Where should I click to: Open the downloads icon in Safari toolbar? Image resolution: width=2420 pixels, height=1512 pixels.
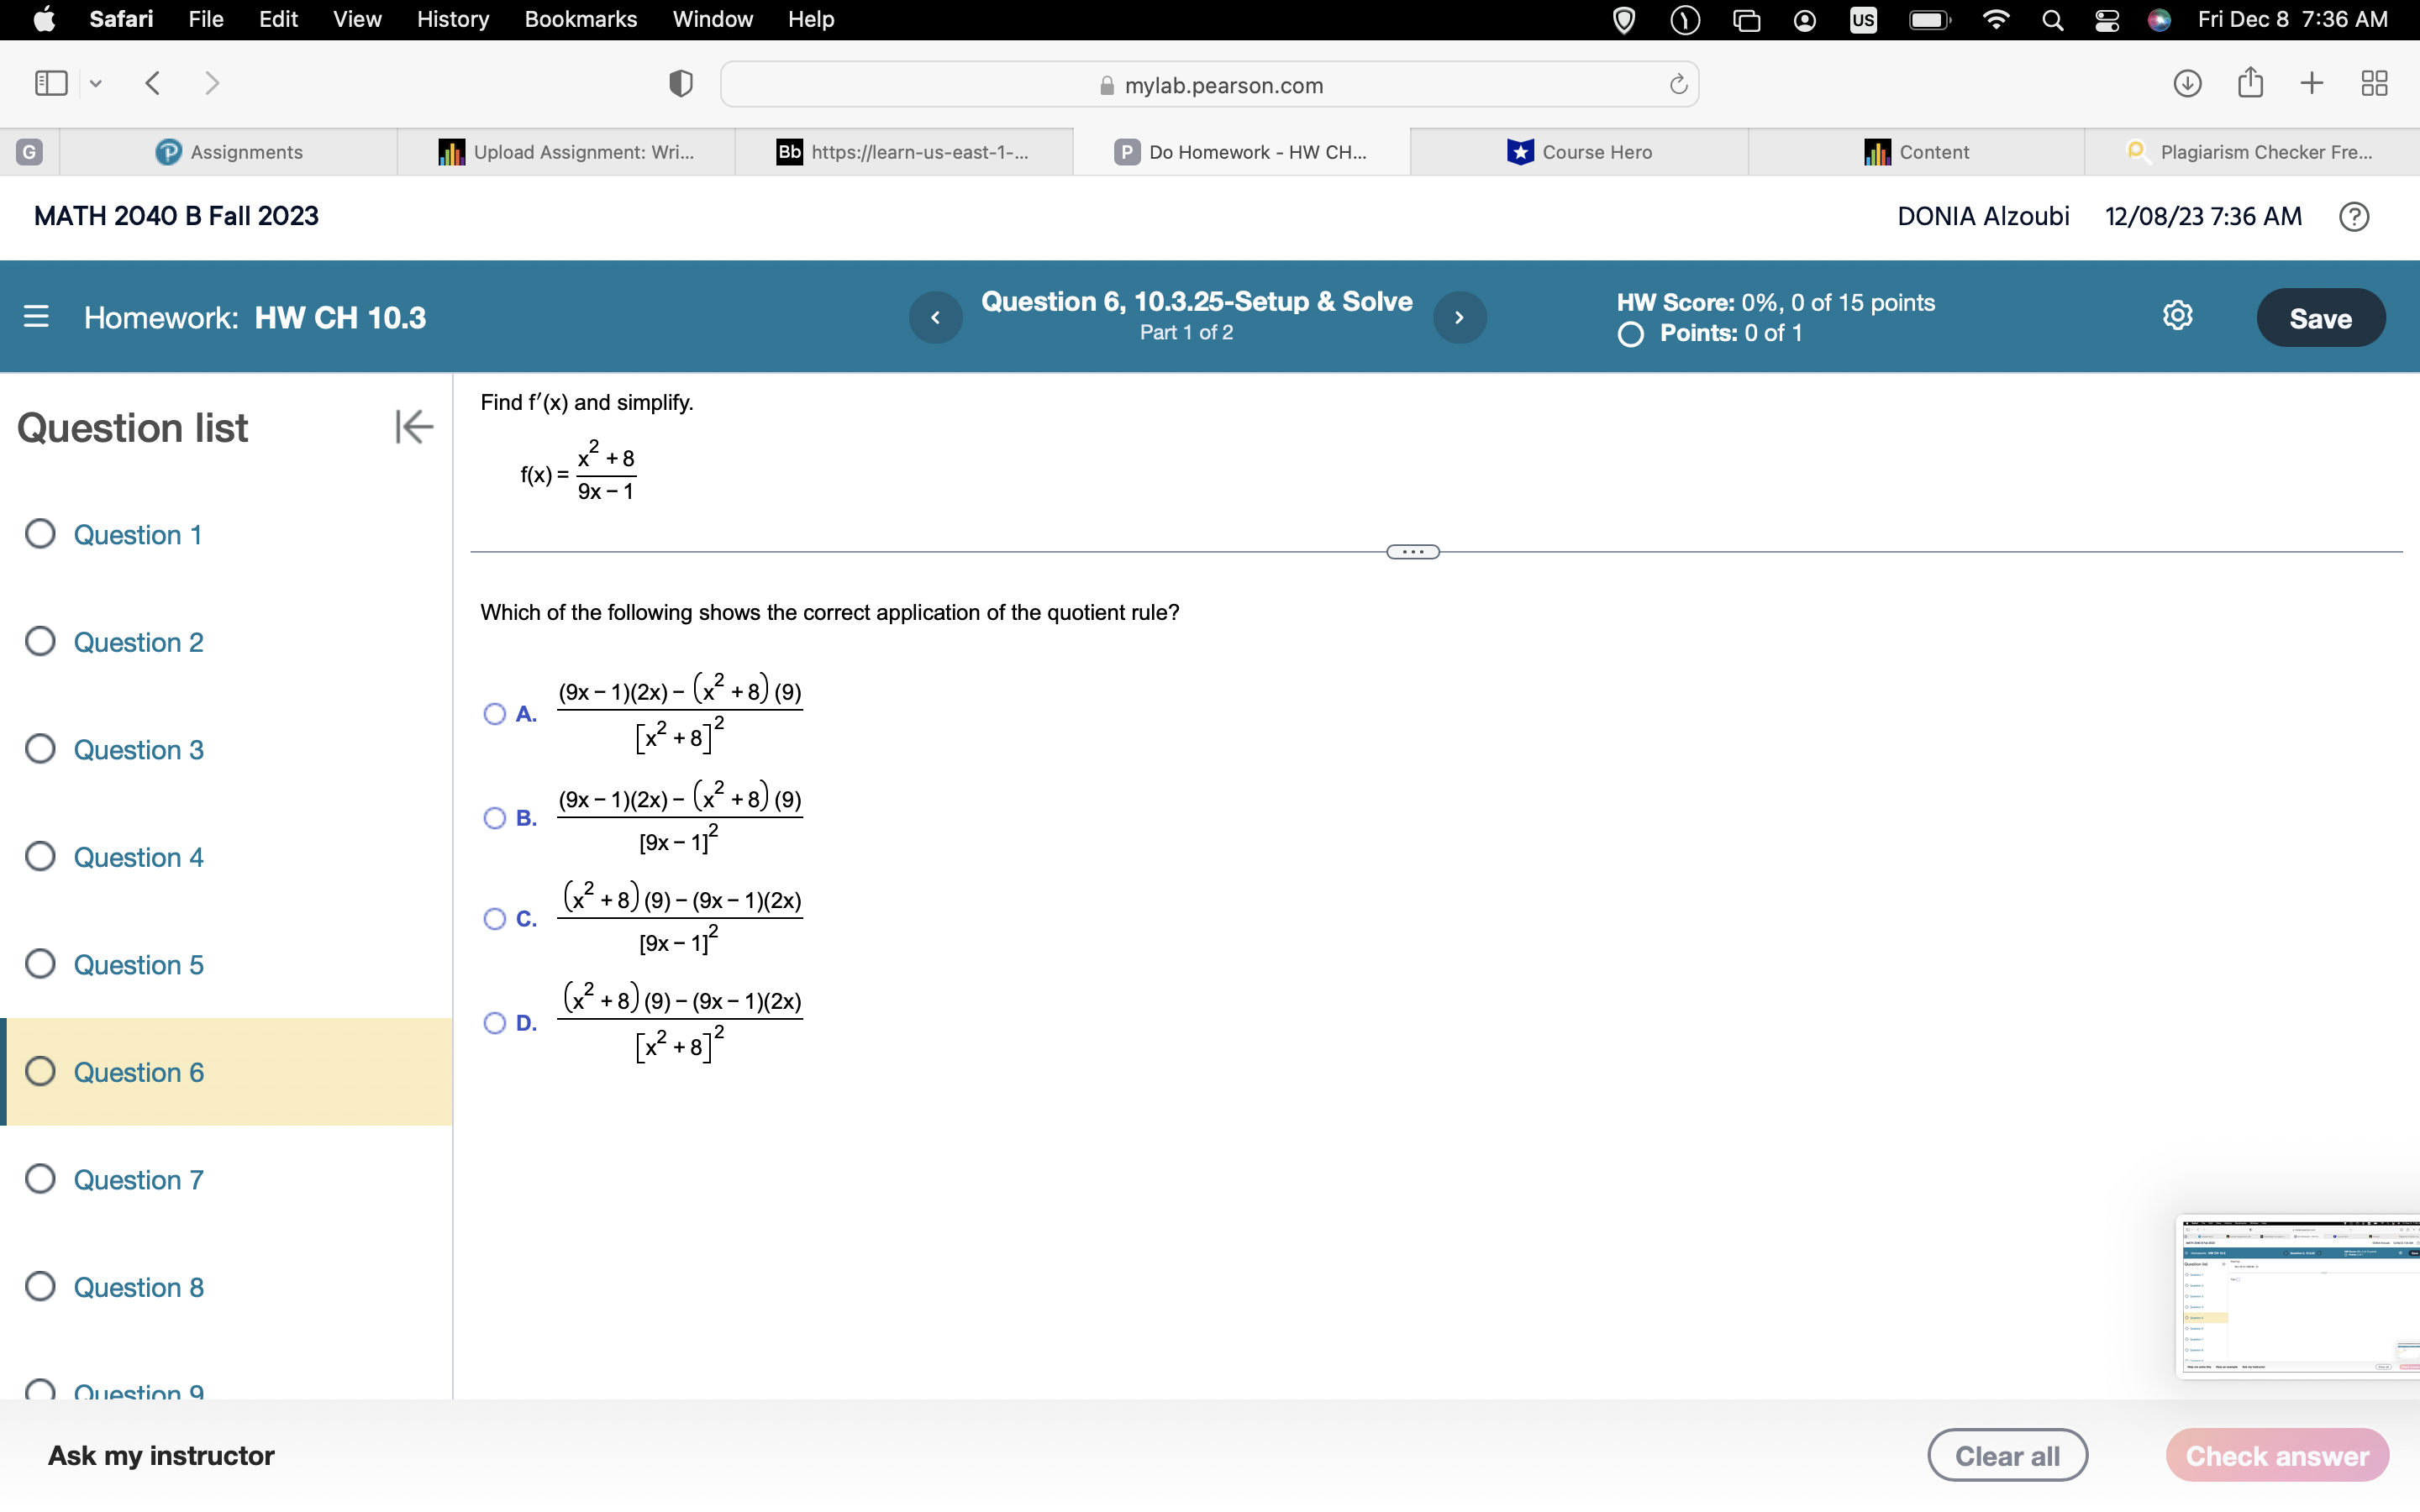tap(2188, 83)
